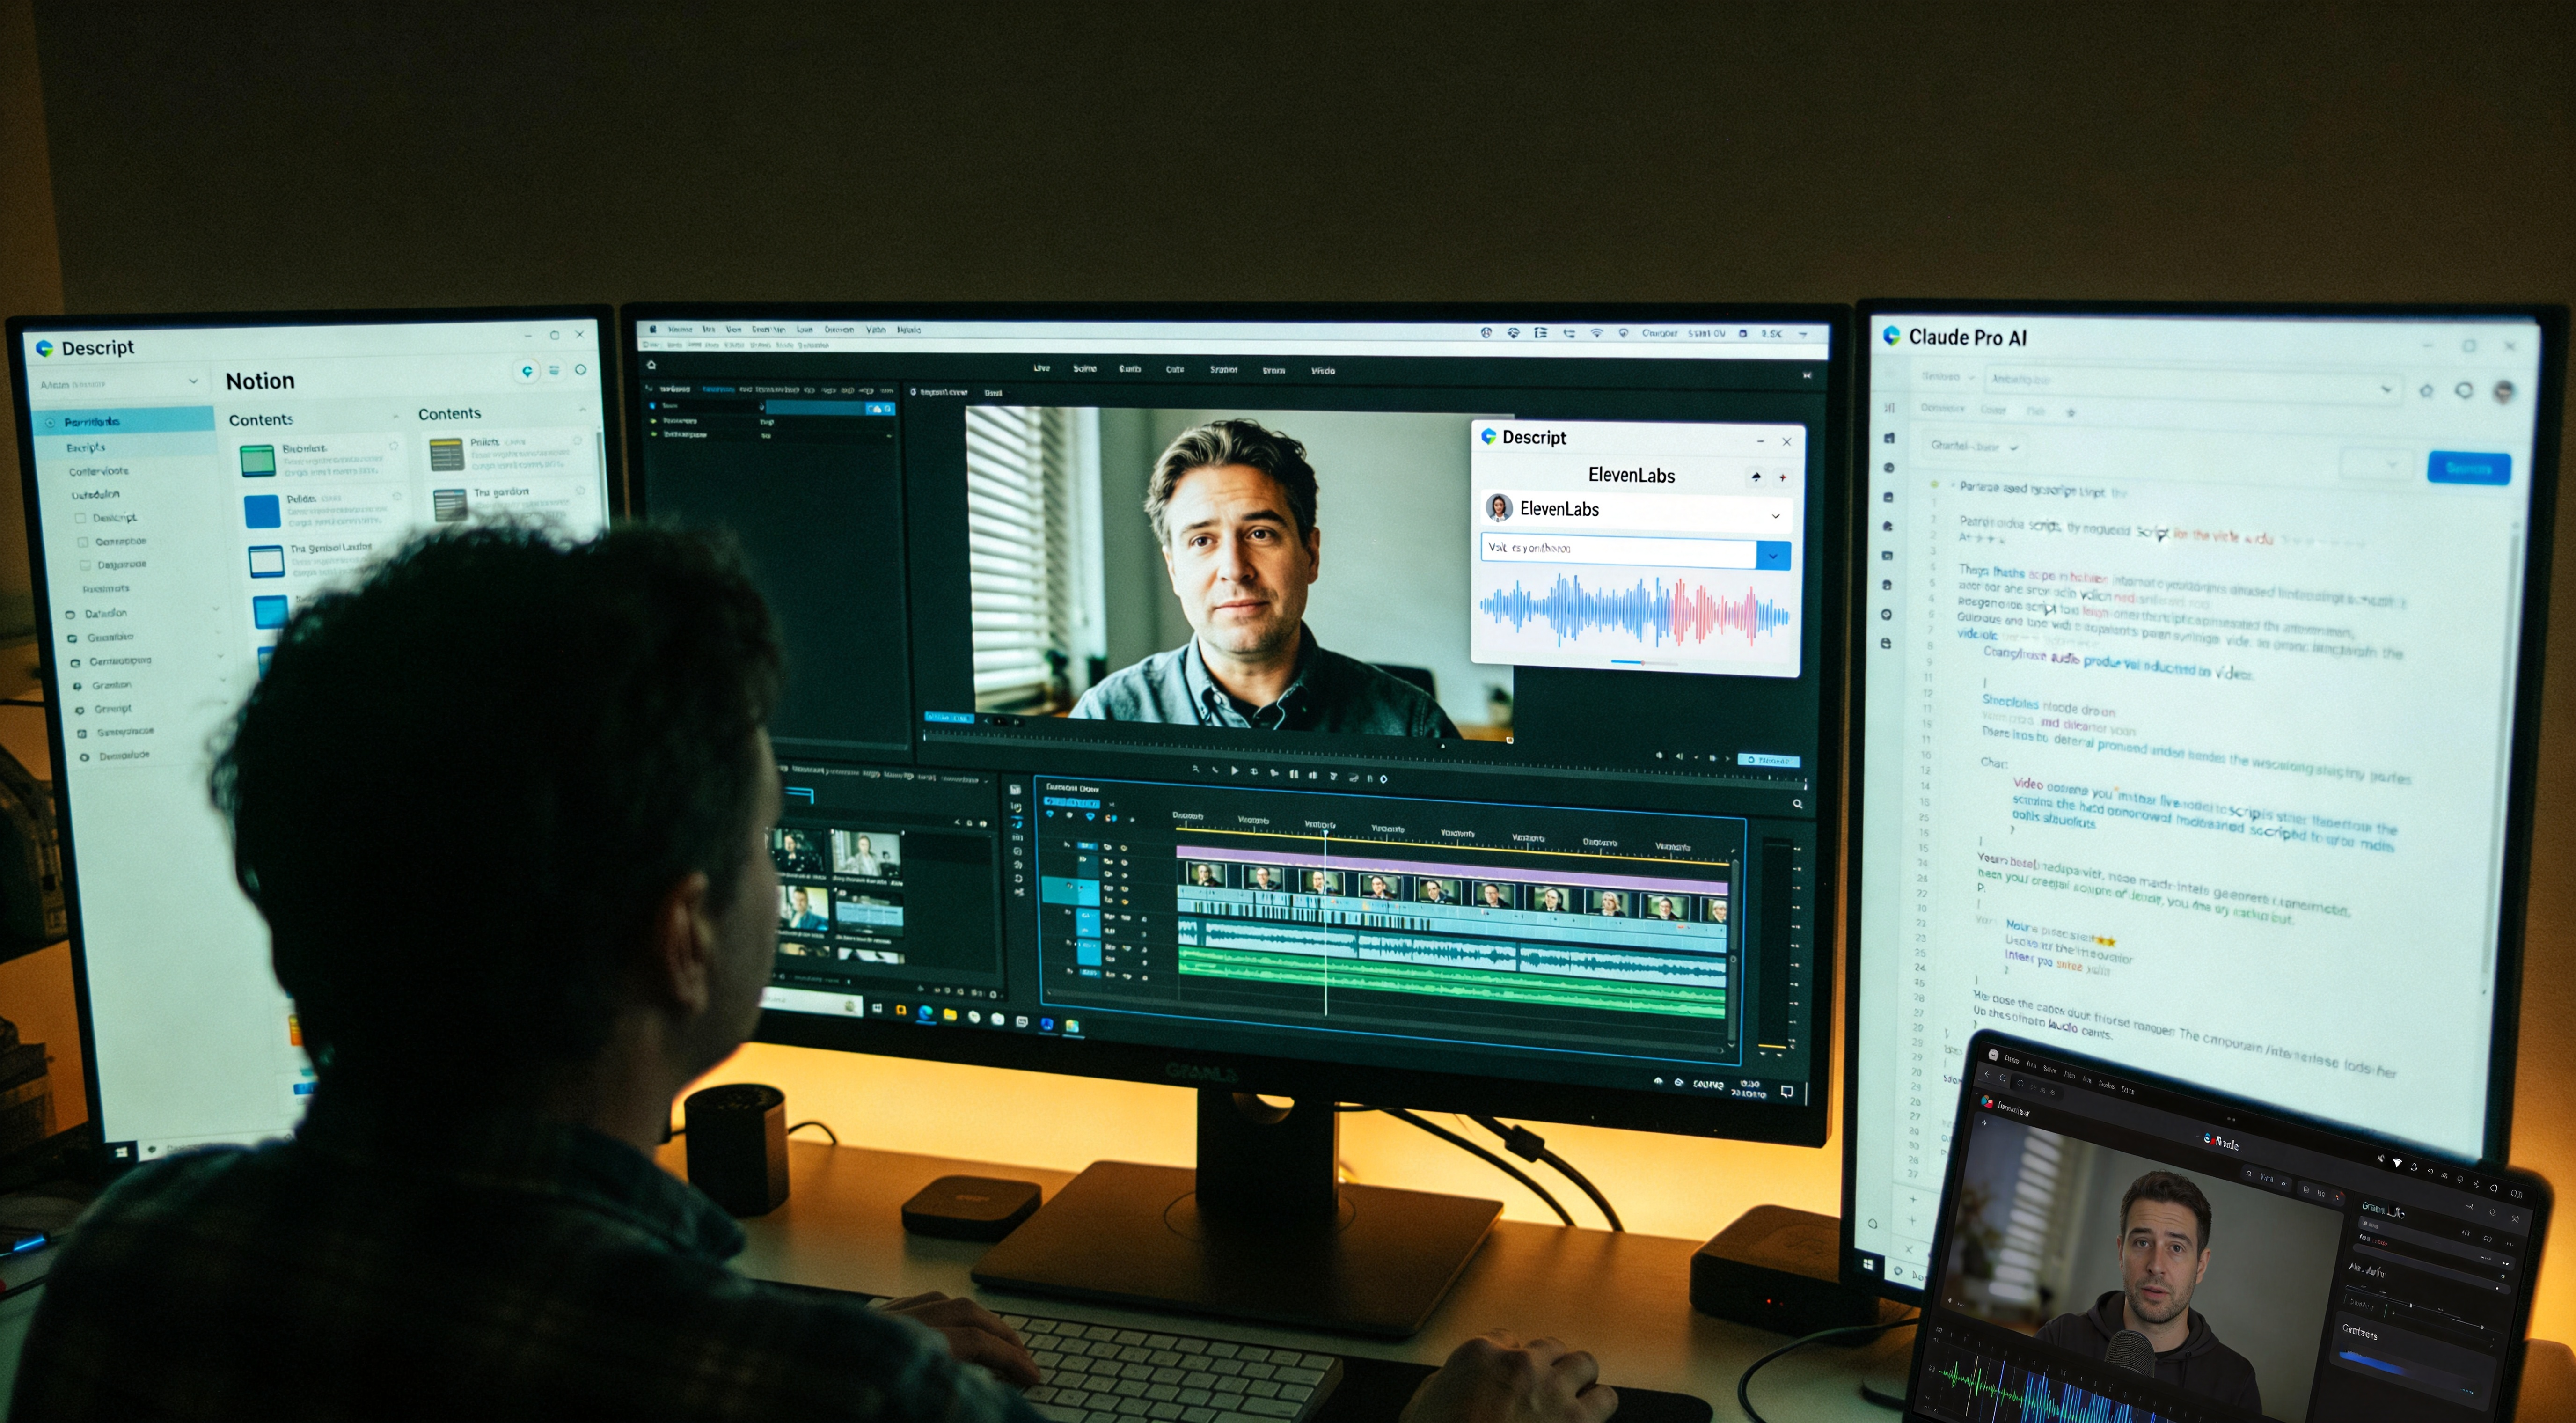Tick the middle of three sidebar checkboxes
This screenshot has height=1423, width=2576.
[84, 542]
